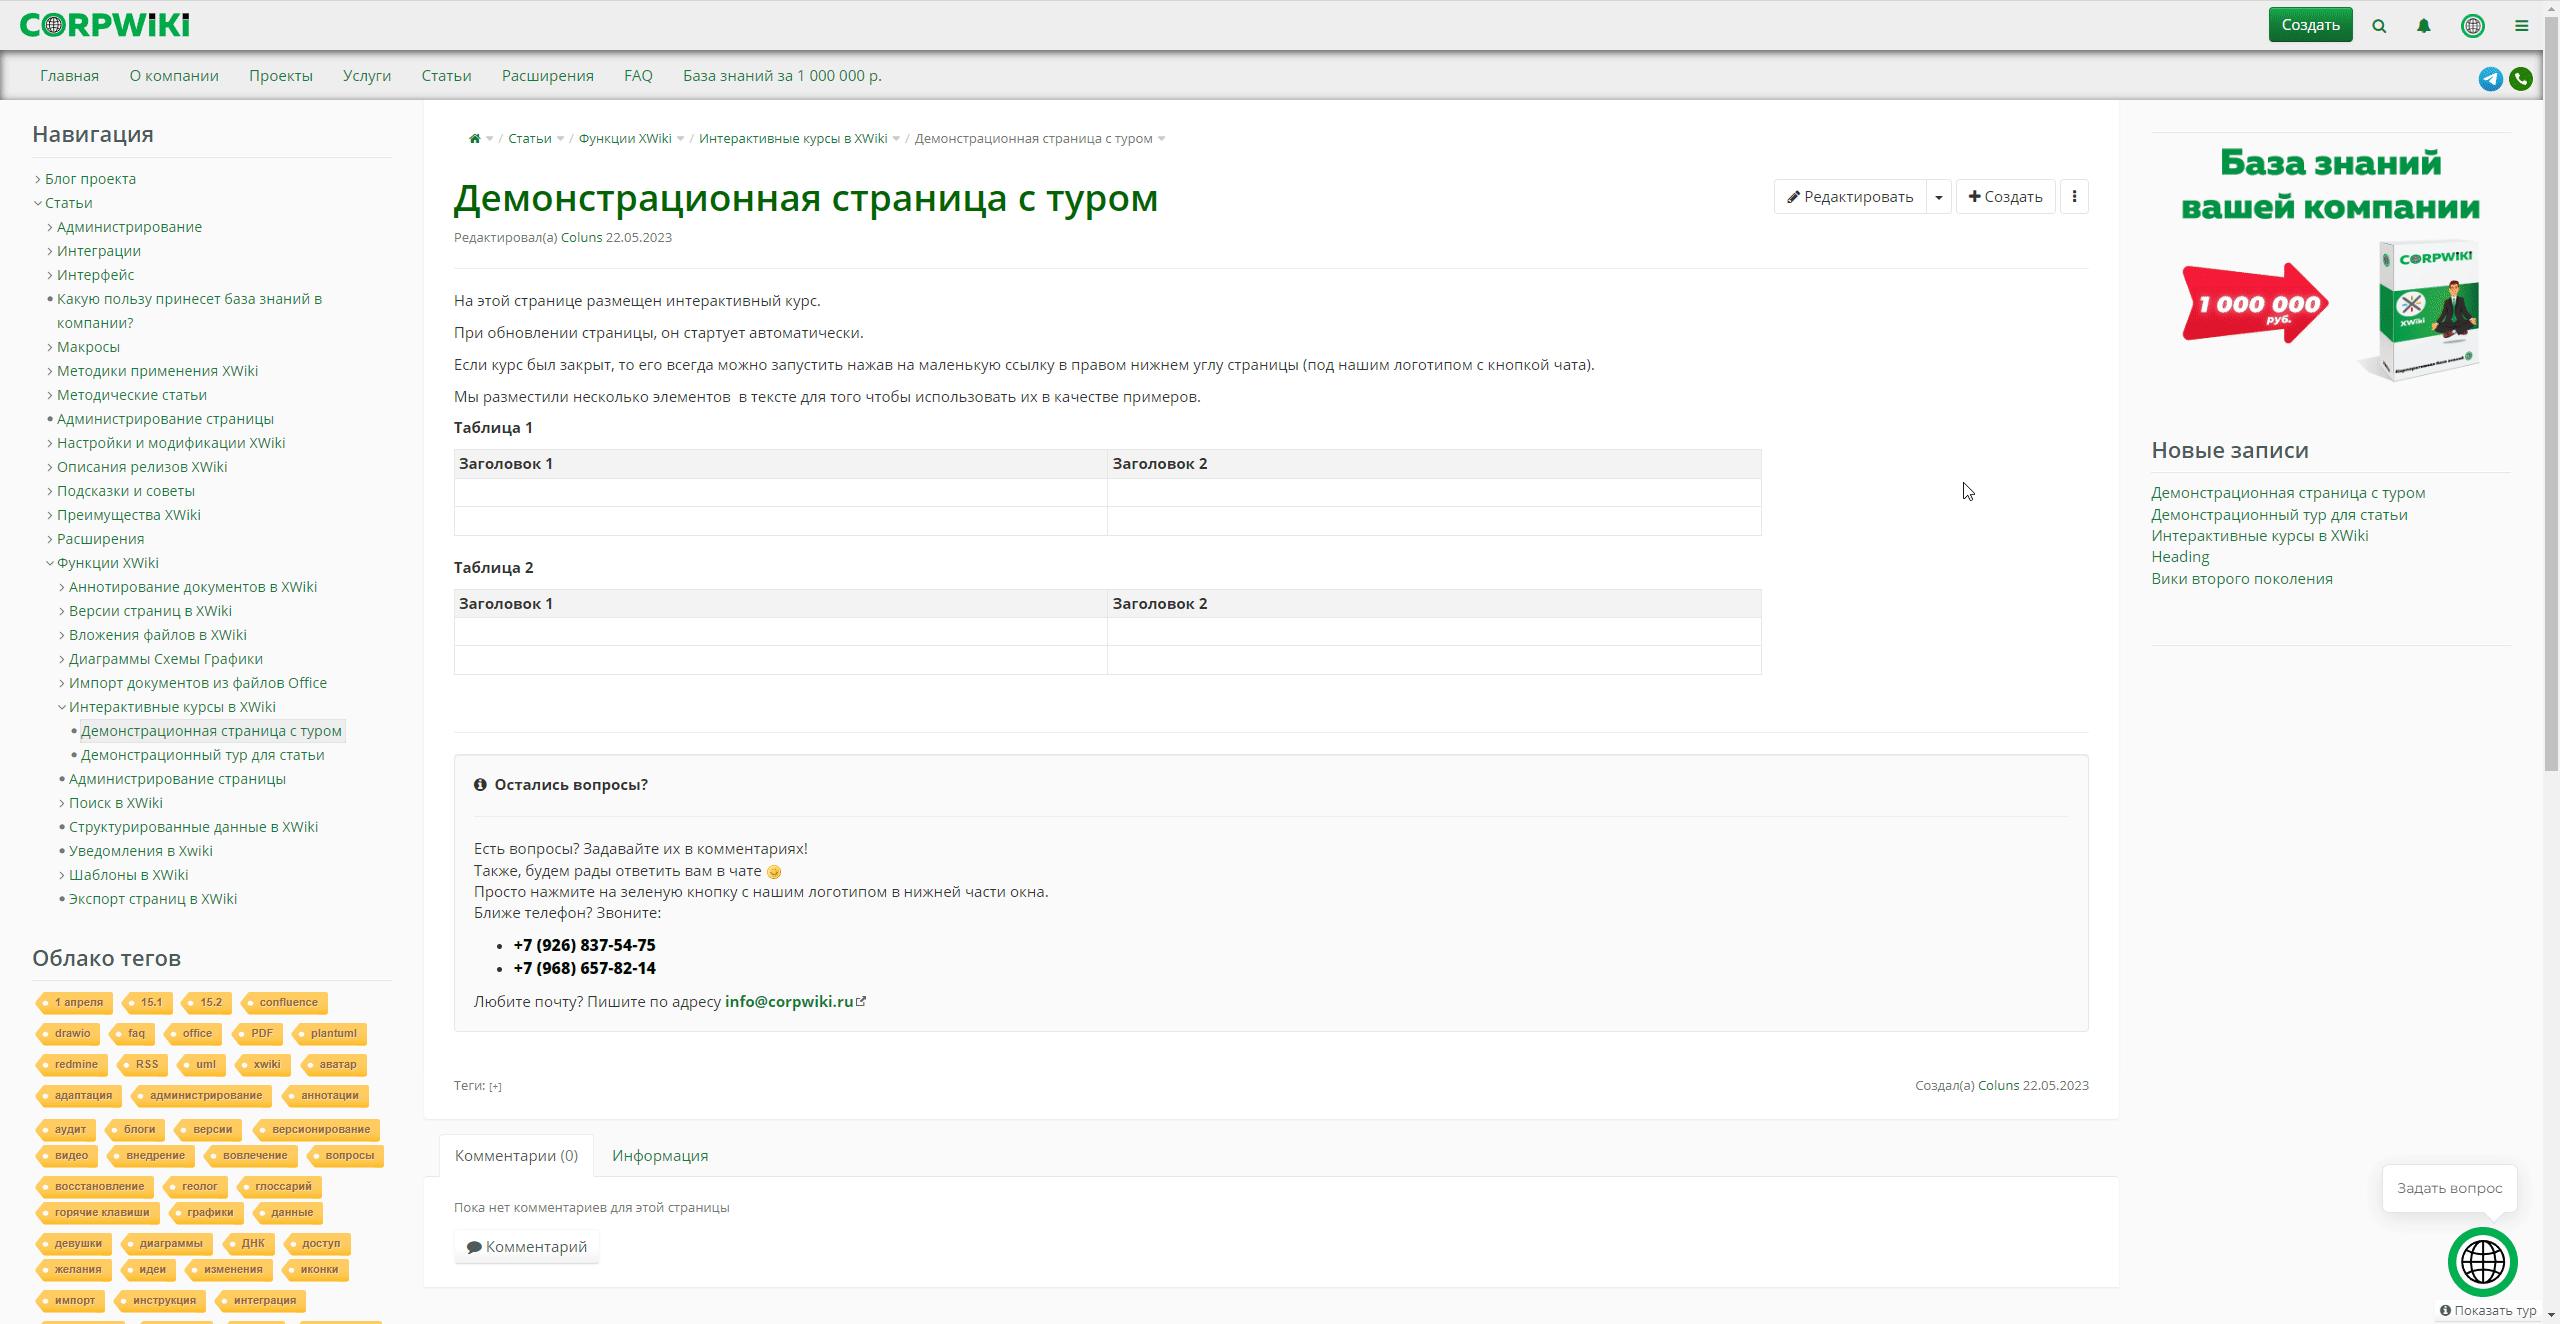Click info@corpwiki.ru email link
Viewport: 2560px width, 1324px height.
point(789,1002)
